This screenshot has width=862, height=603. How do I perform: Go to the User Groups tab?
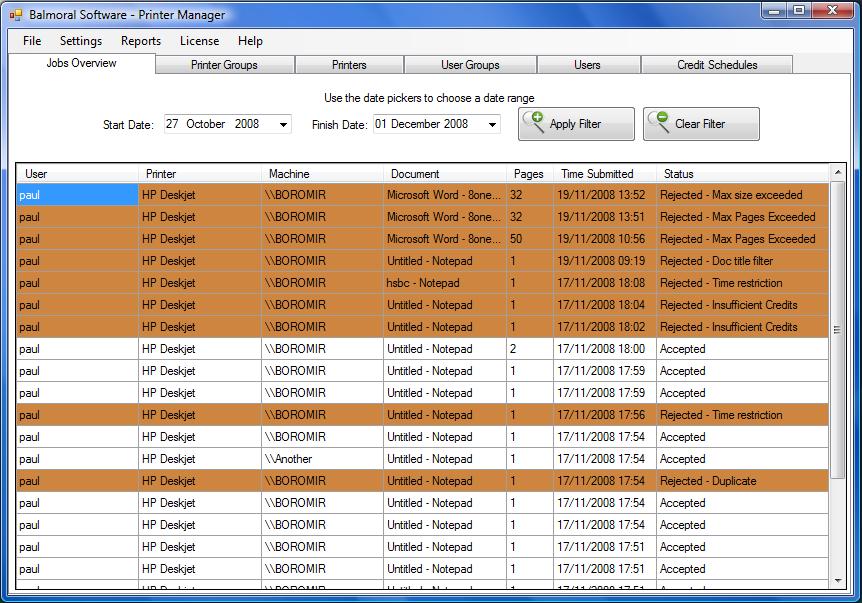click(x=470, y=65)
